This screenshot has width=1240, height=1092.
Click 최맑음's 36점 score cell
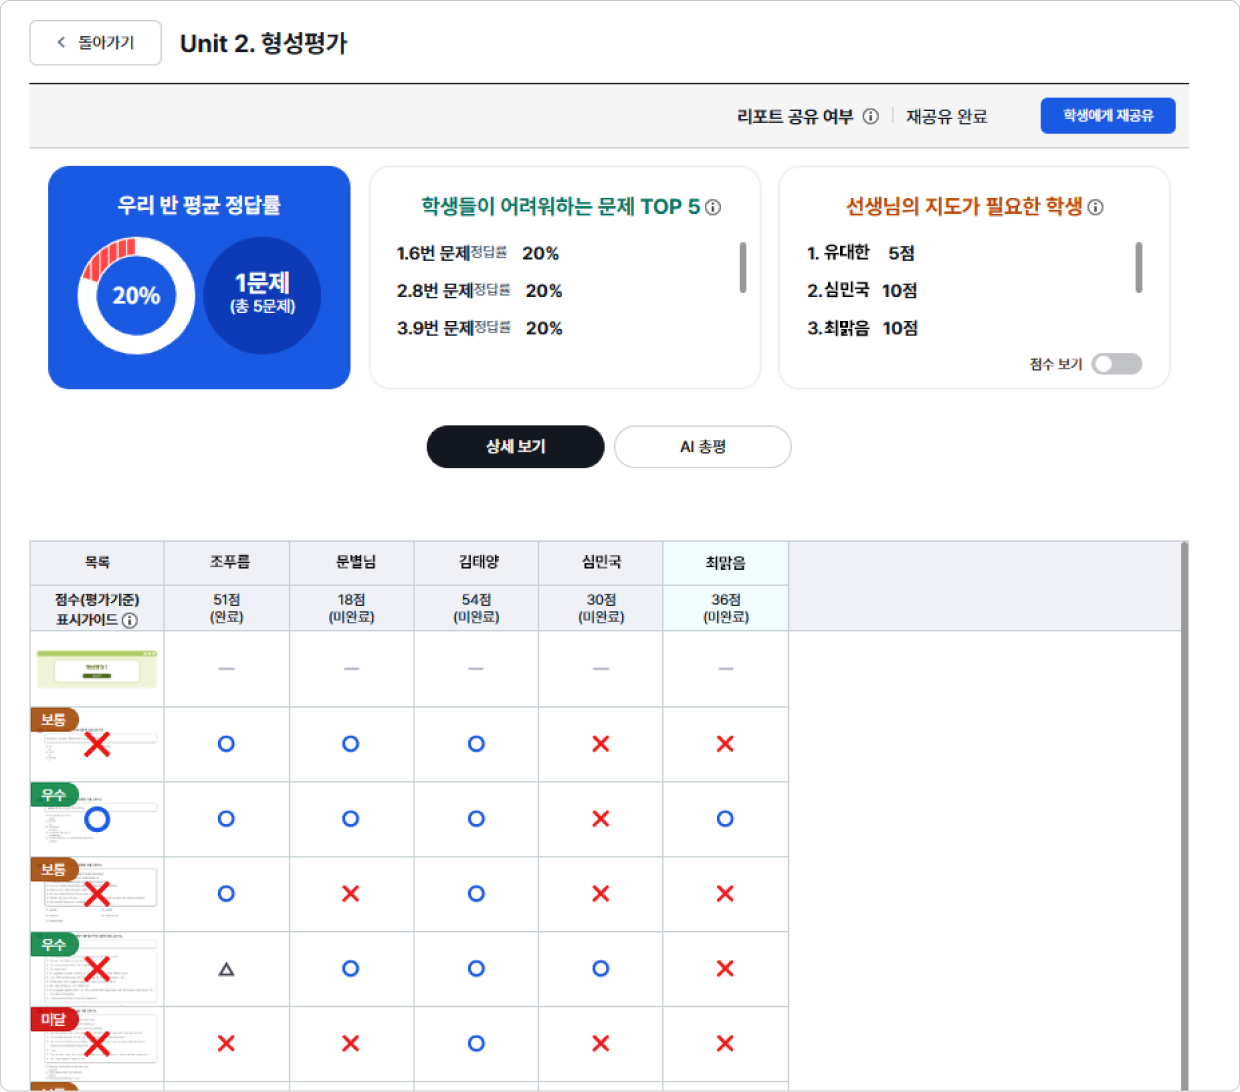[726, 608]
